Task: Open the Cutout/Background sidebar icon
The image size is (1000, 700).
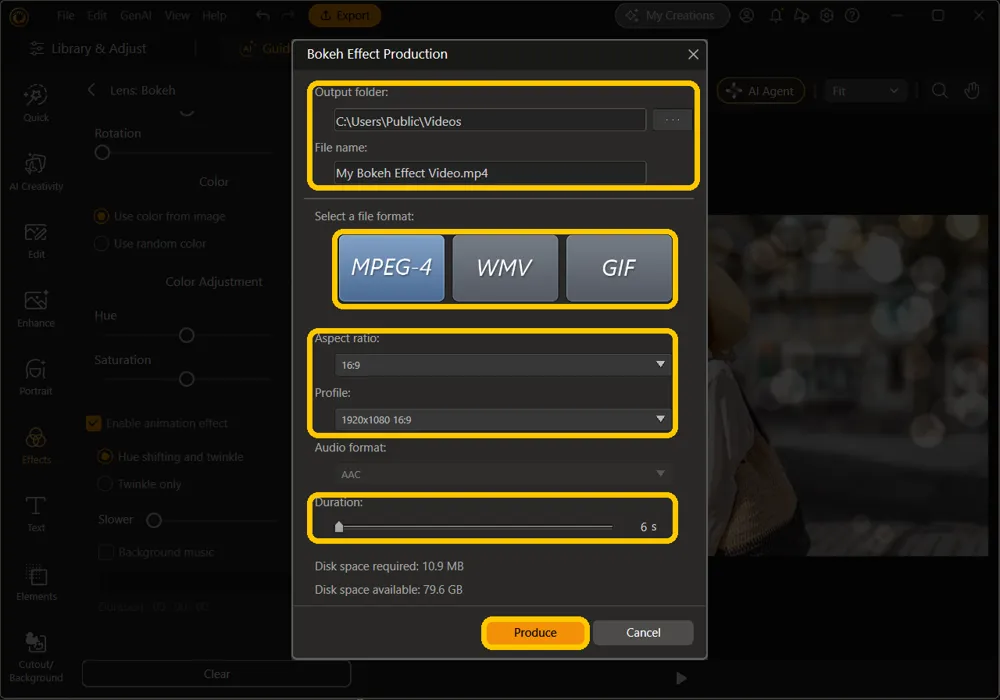Action: (36, 657)
